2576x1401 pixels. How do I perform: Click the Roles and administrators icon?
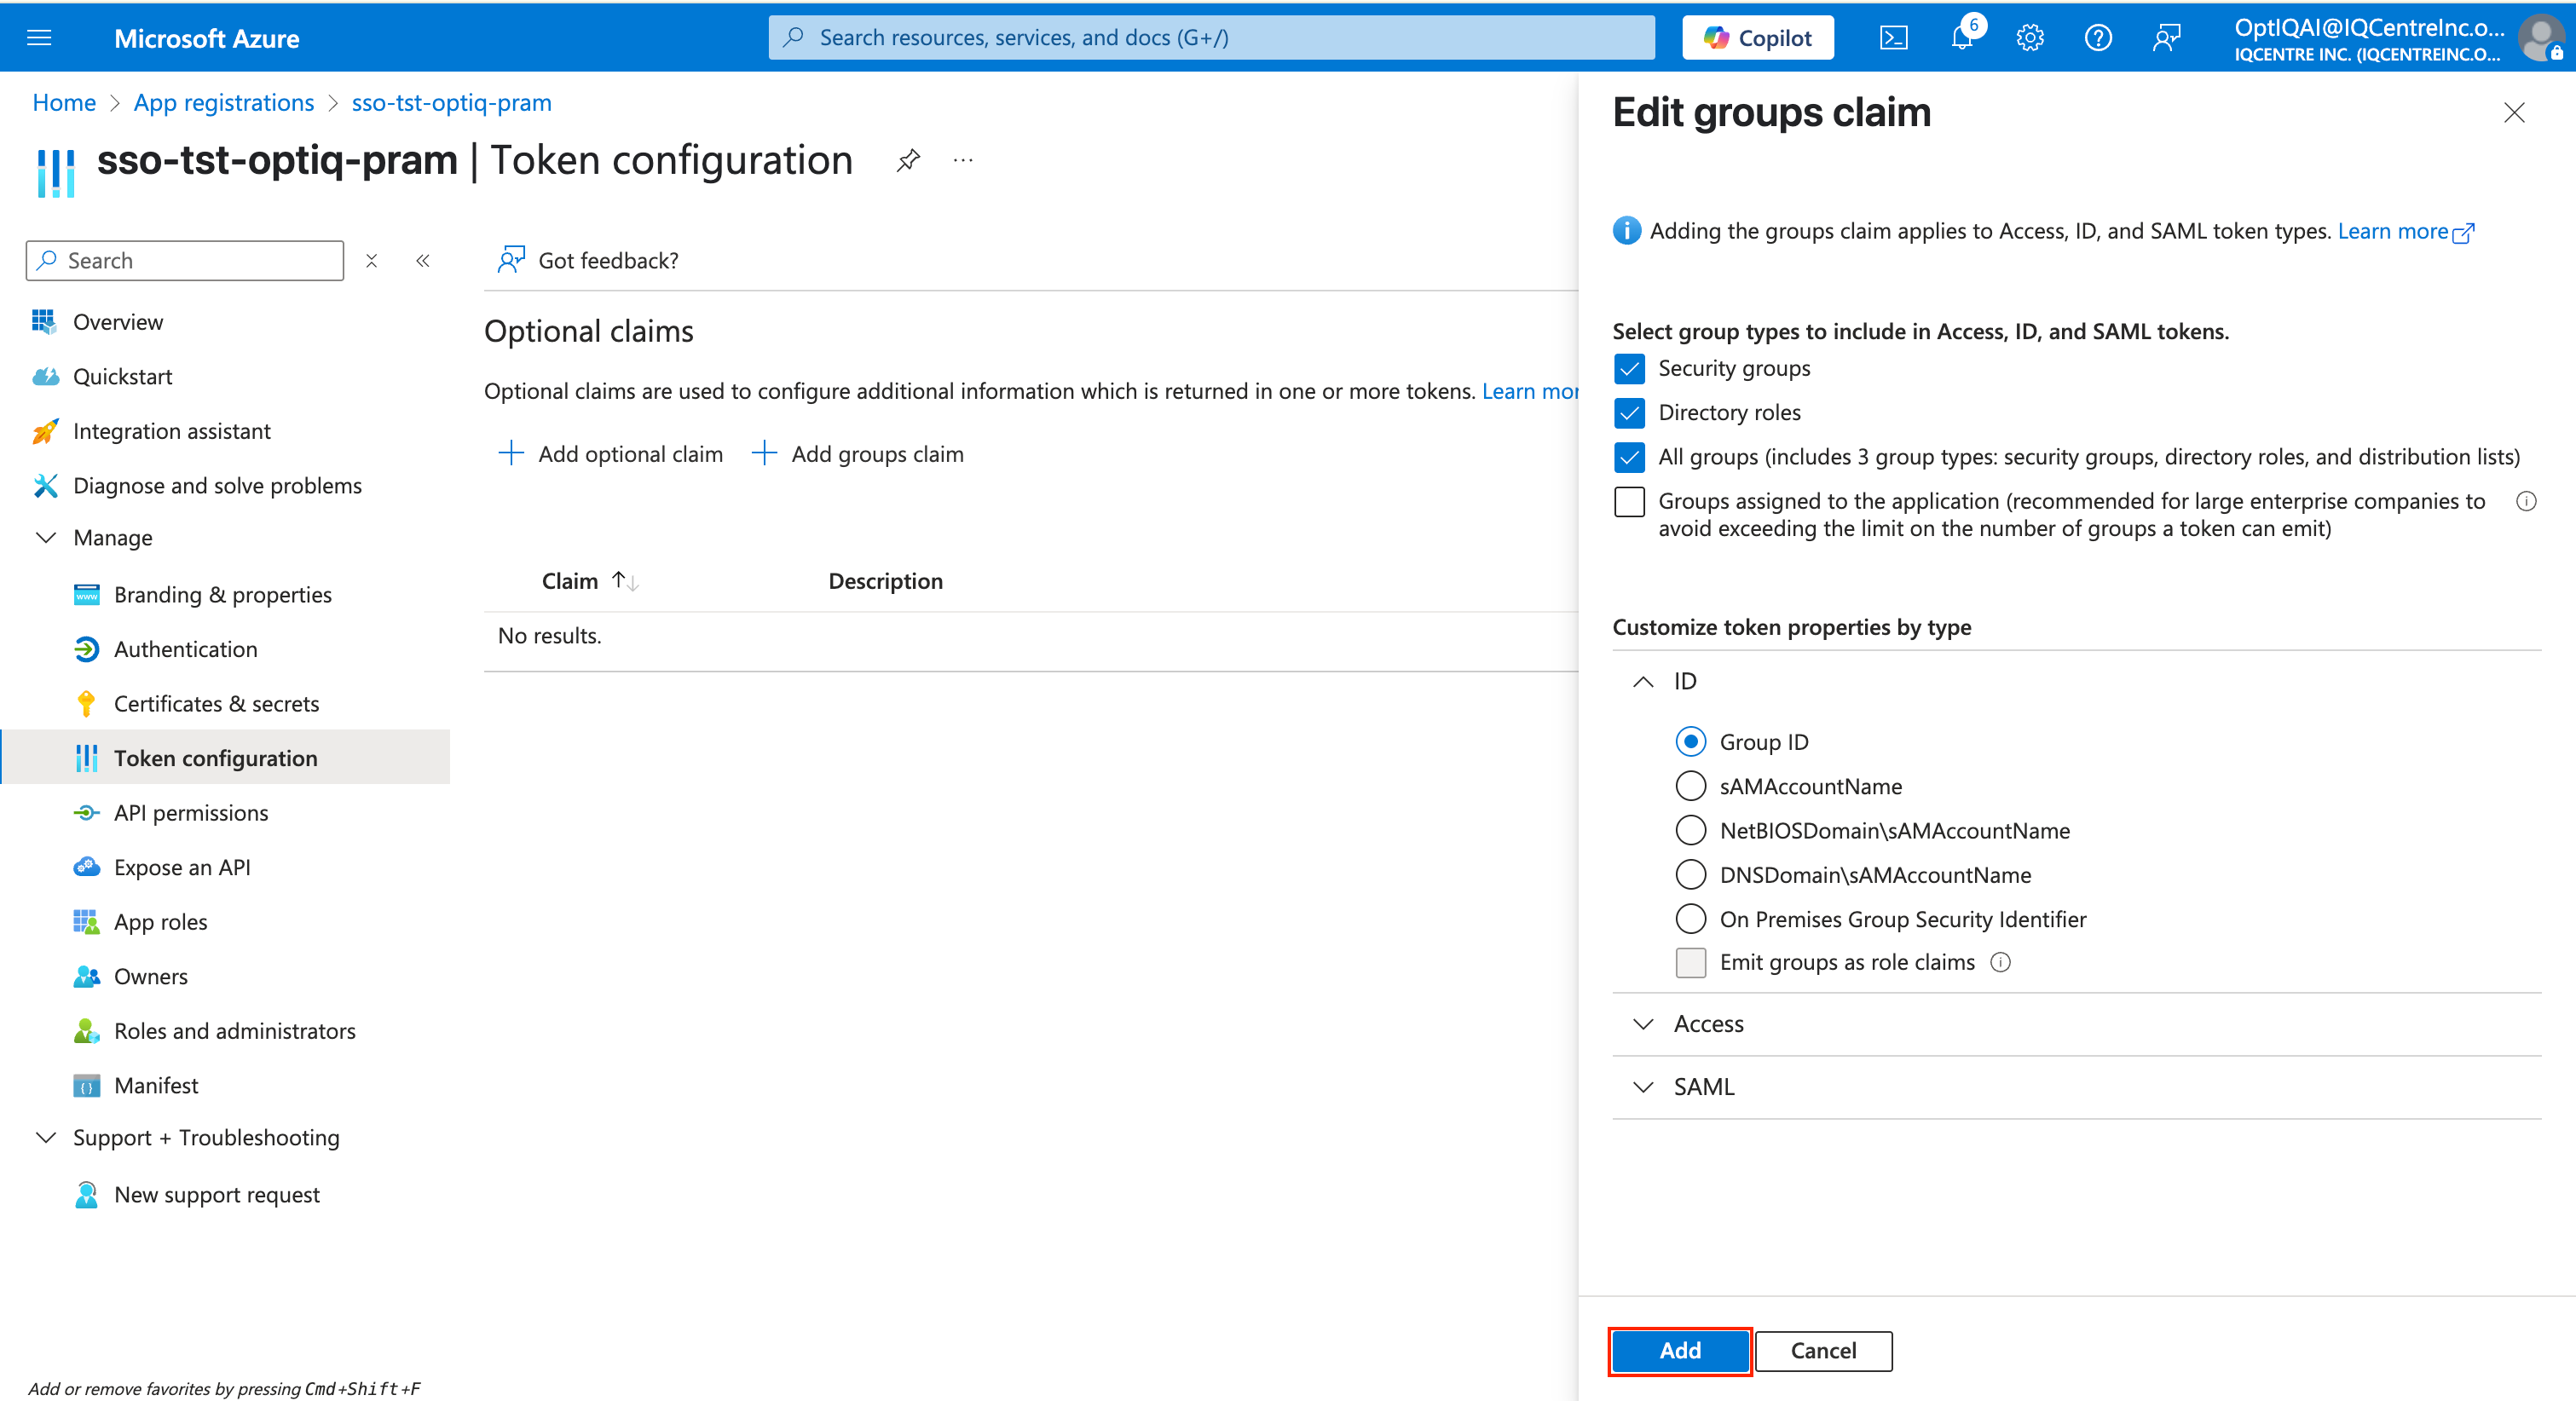86,1030
